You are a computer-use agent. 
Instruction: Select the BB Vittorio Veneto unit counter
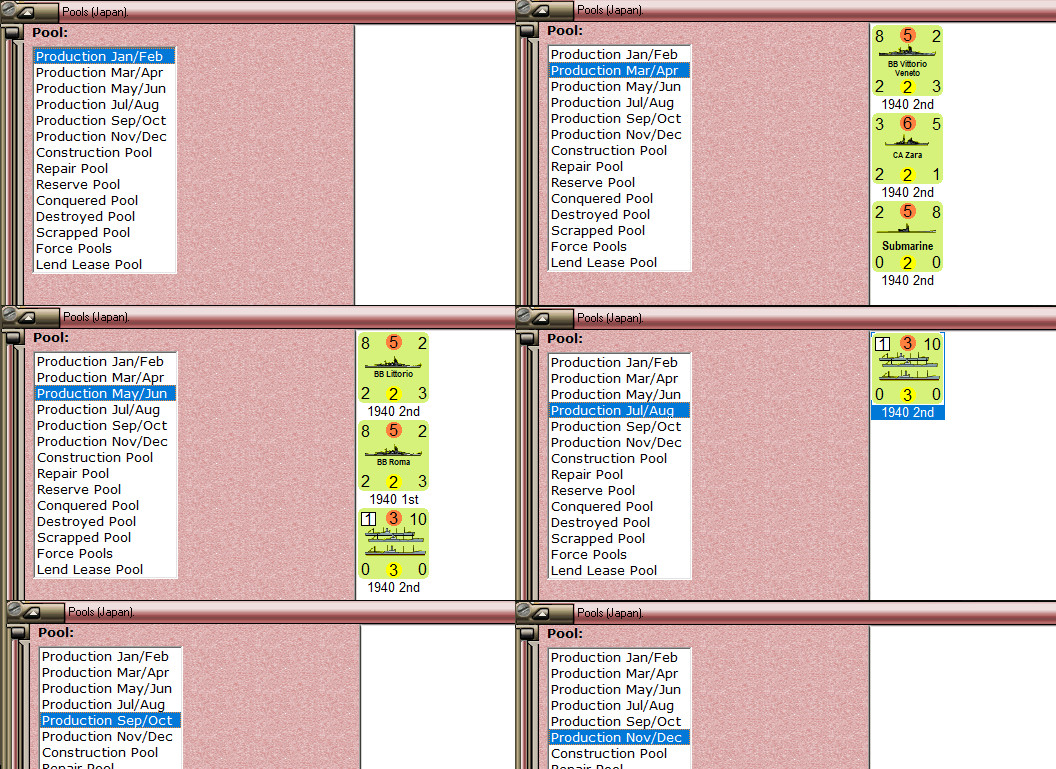pos(907,61)
